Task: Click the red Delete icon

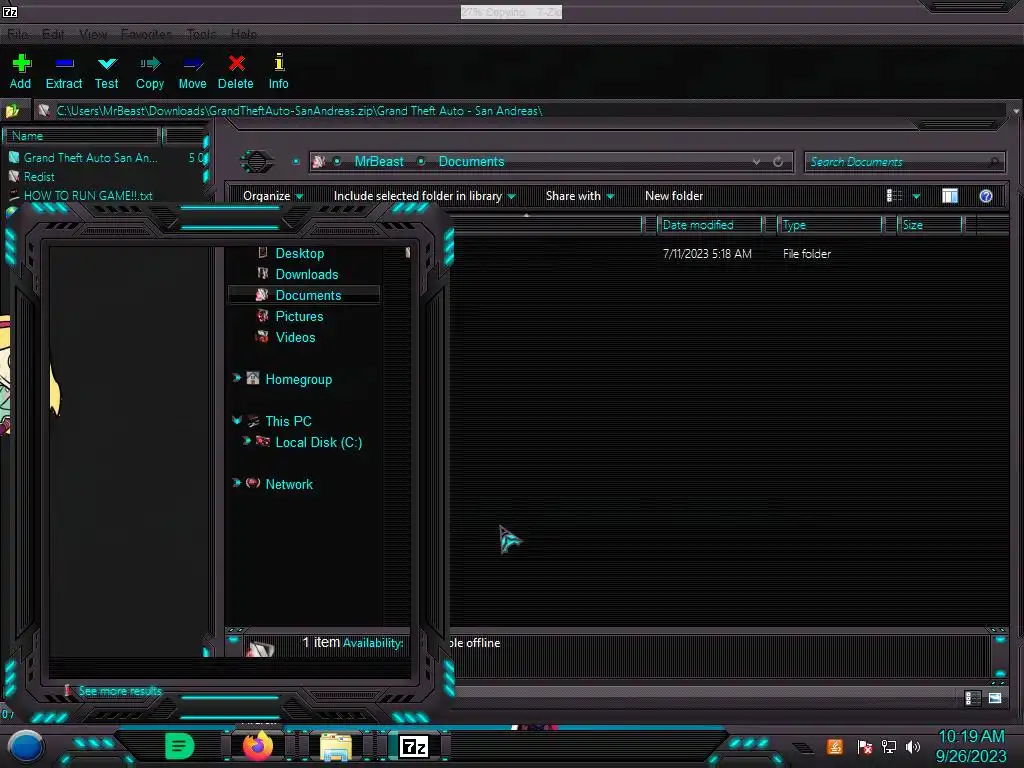Action: tap(236, 71)
